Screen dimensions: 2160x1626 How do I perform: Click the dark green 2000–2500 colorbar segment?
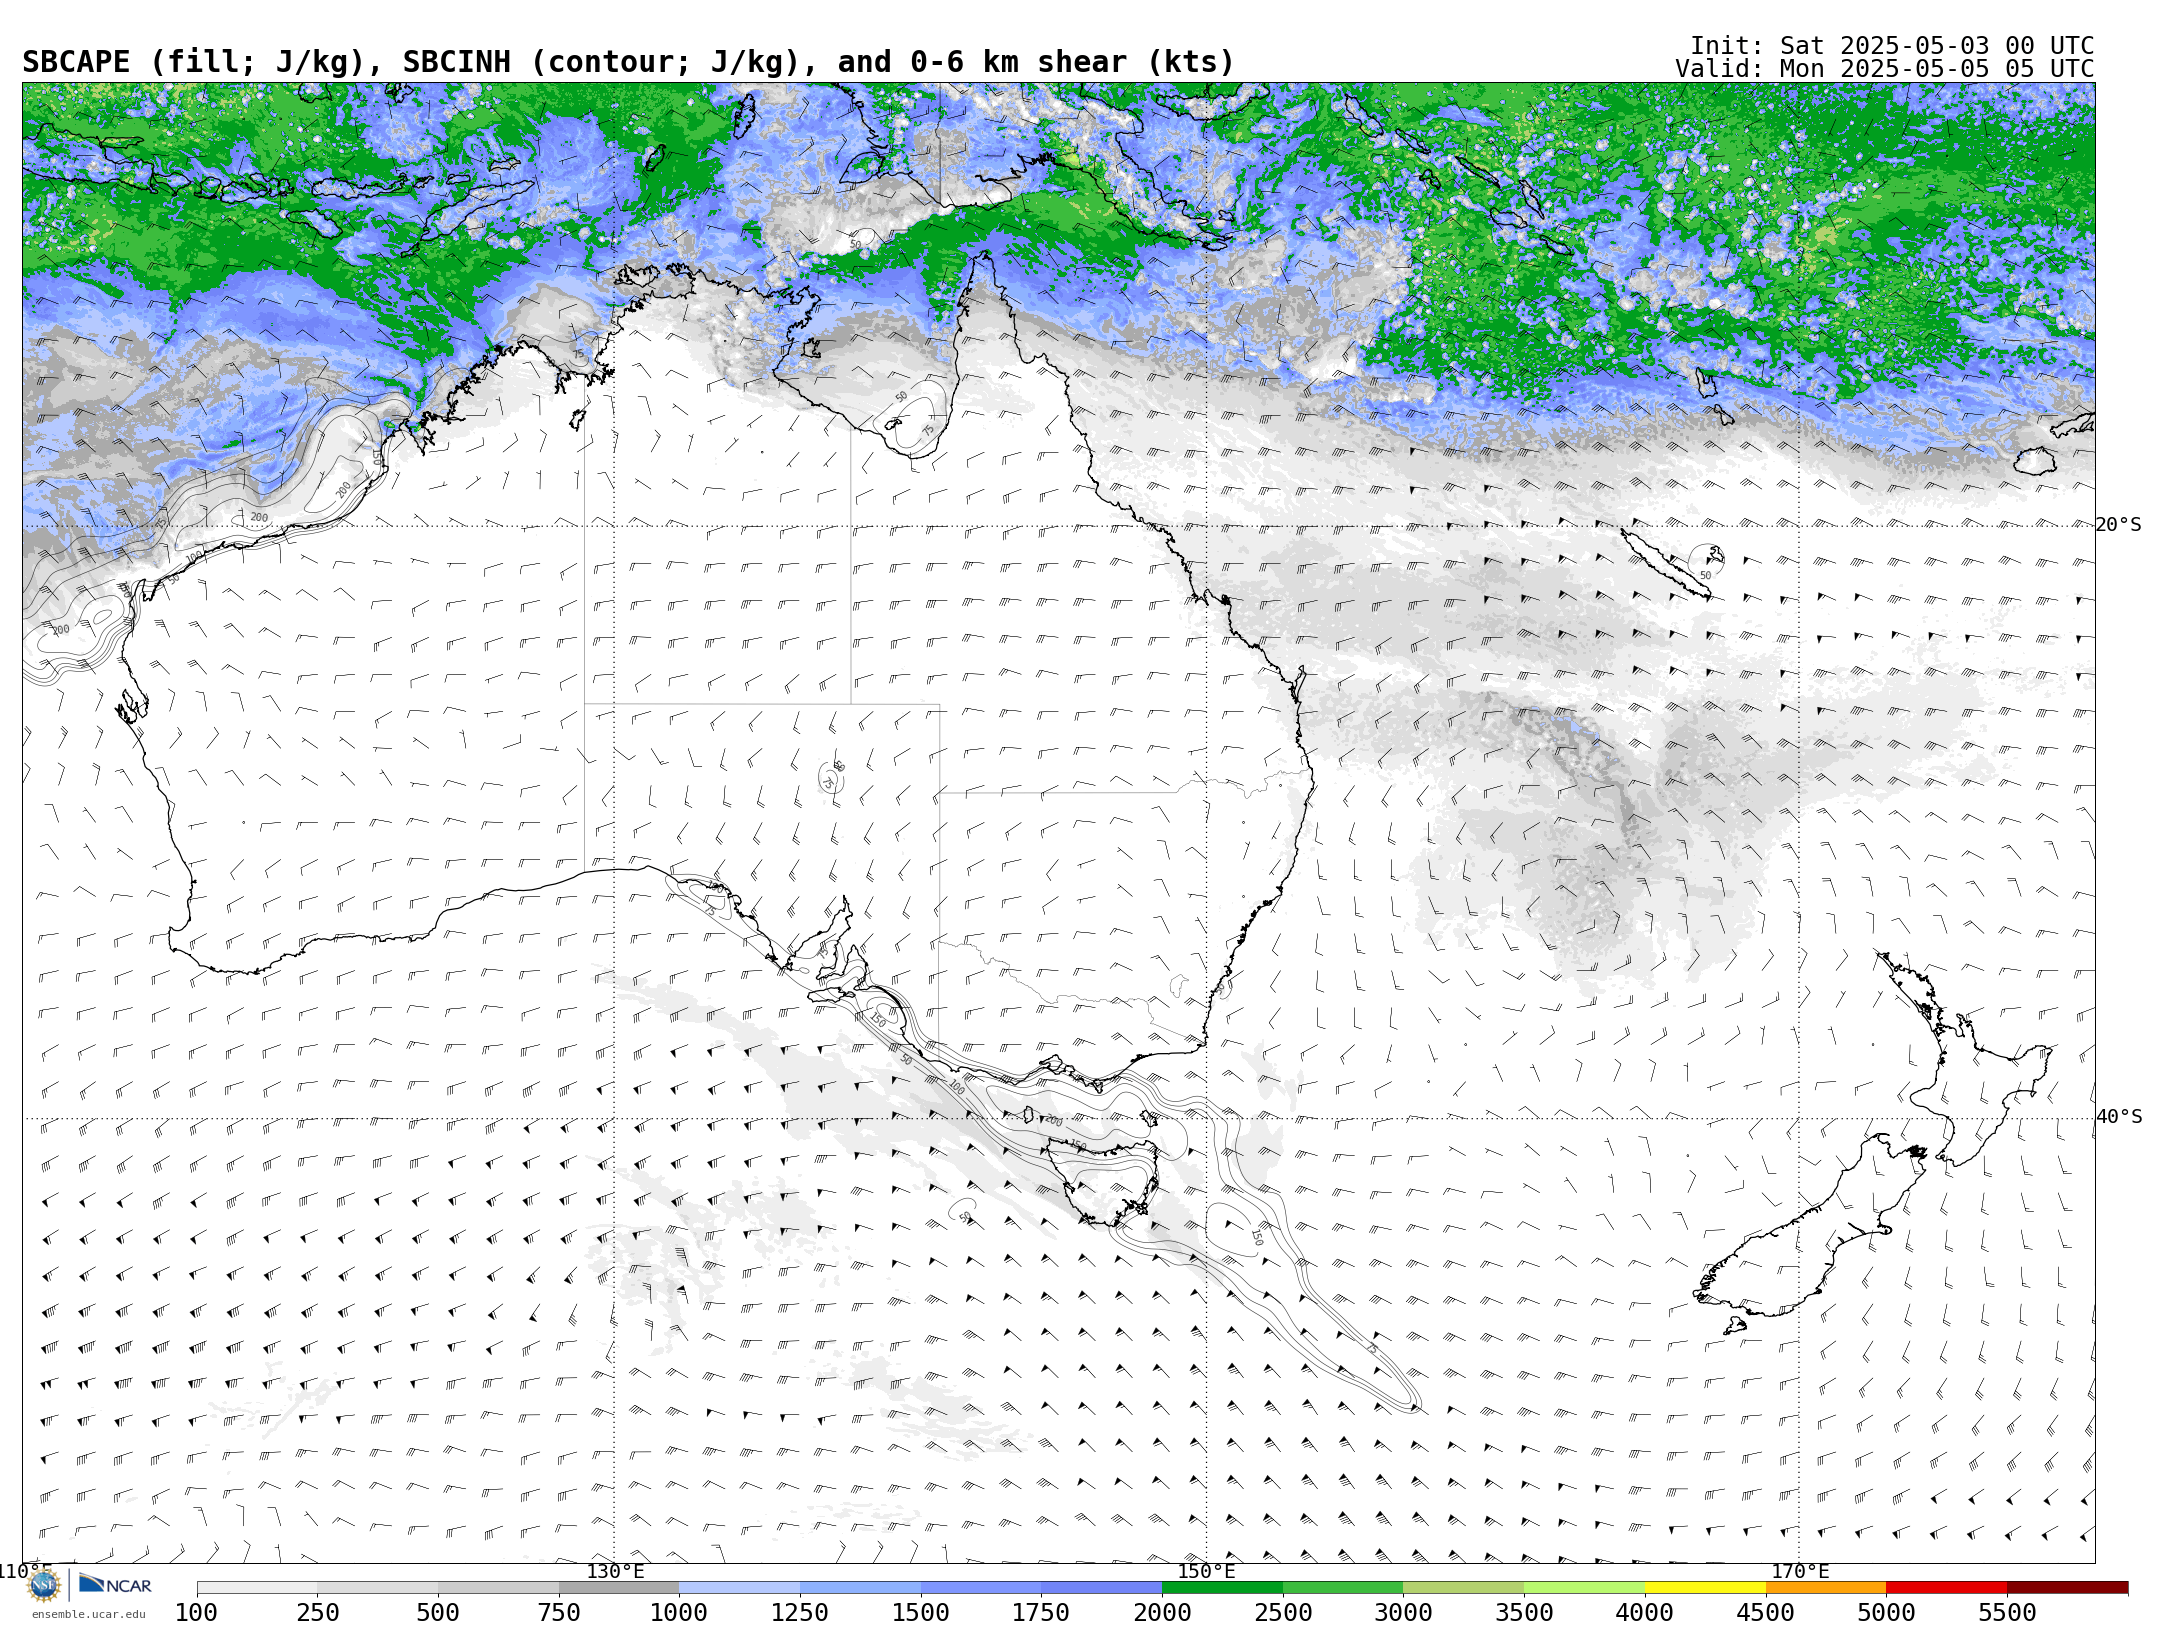1222,1588
